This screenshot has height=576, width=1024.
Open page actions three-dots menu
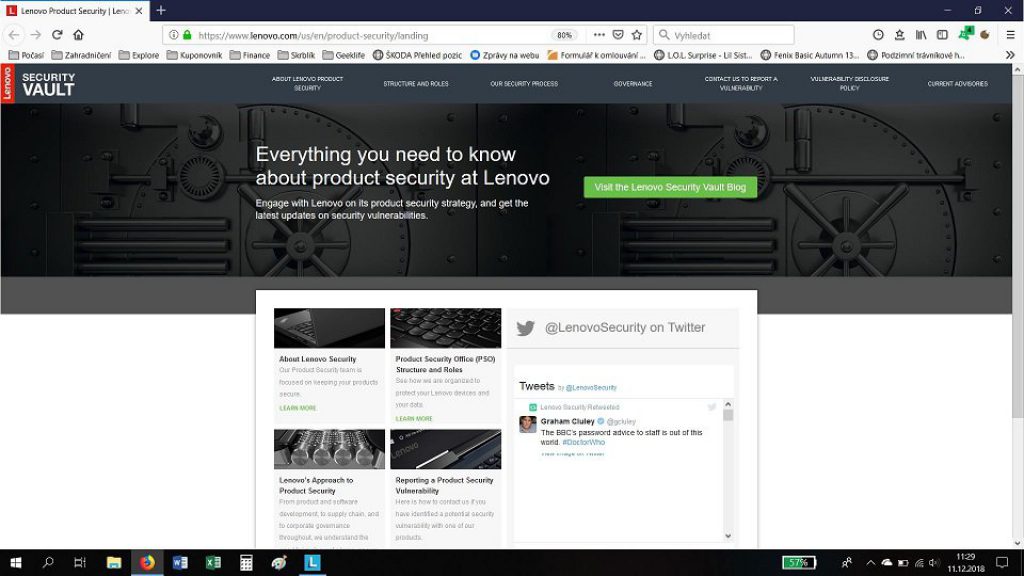point(599,35)
